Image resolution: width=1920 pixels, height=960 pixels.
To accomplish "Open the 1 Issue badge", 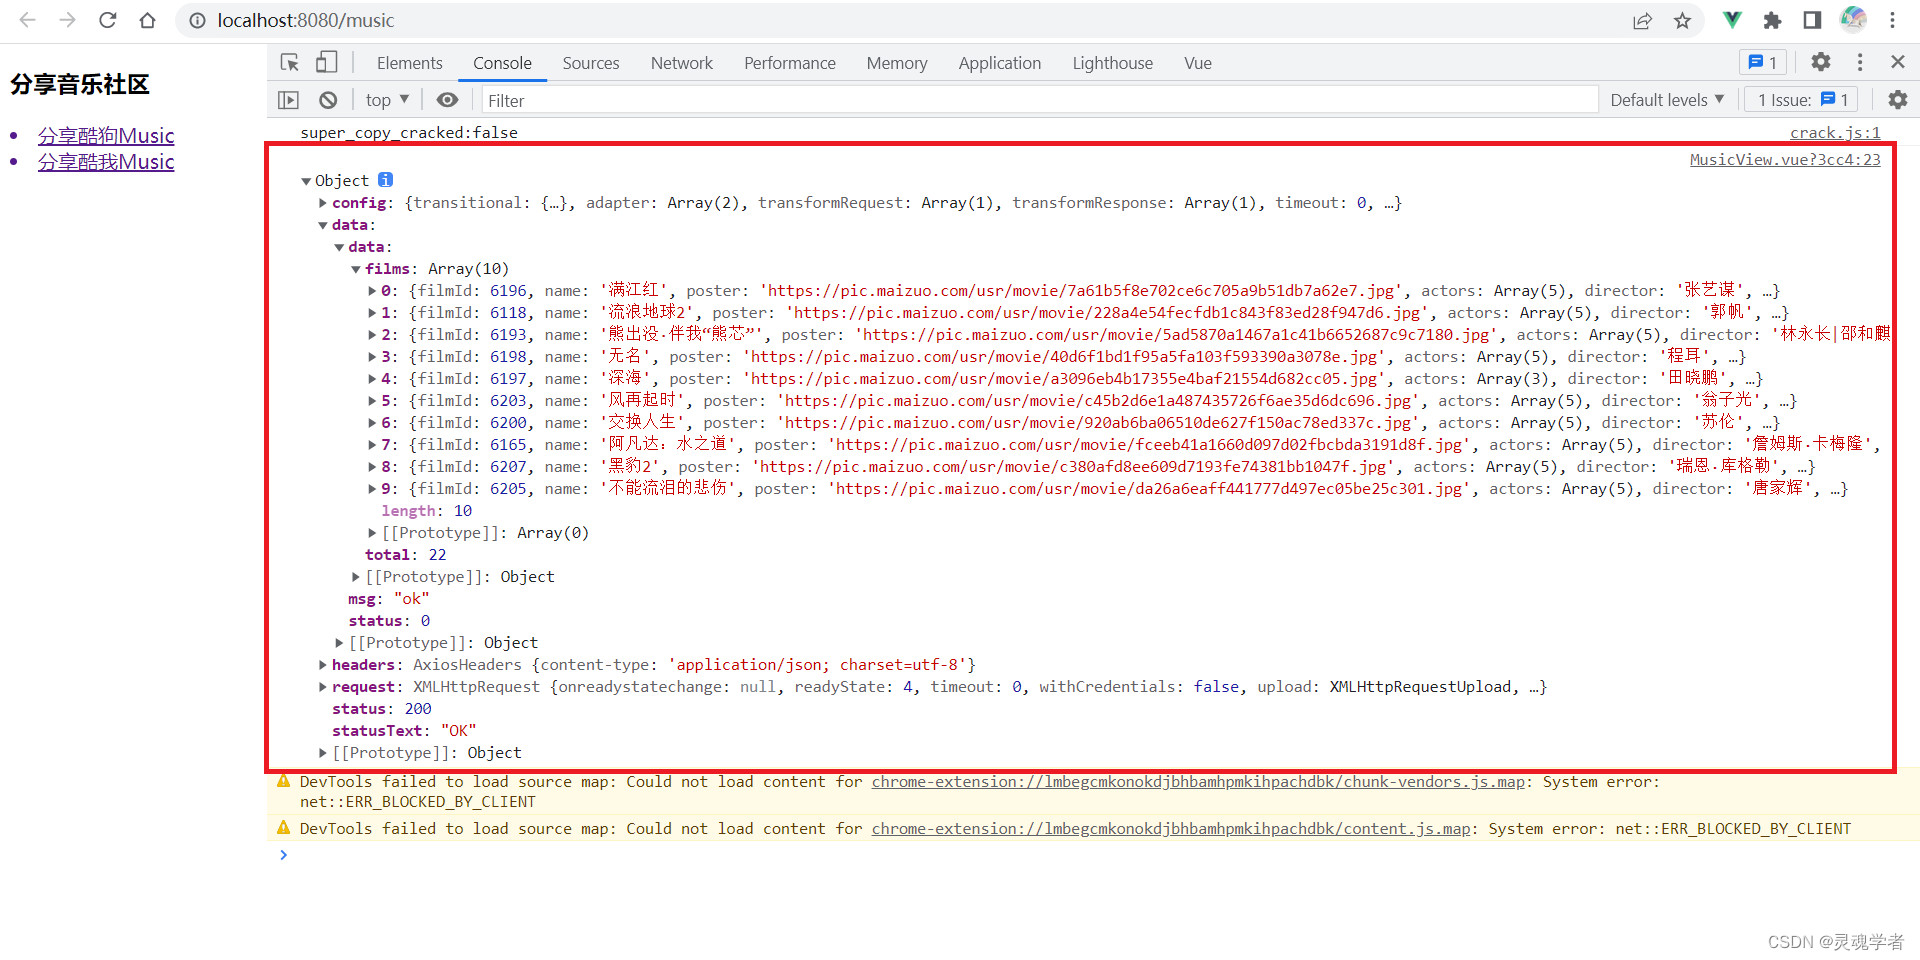I will (x=1802, y=100).
